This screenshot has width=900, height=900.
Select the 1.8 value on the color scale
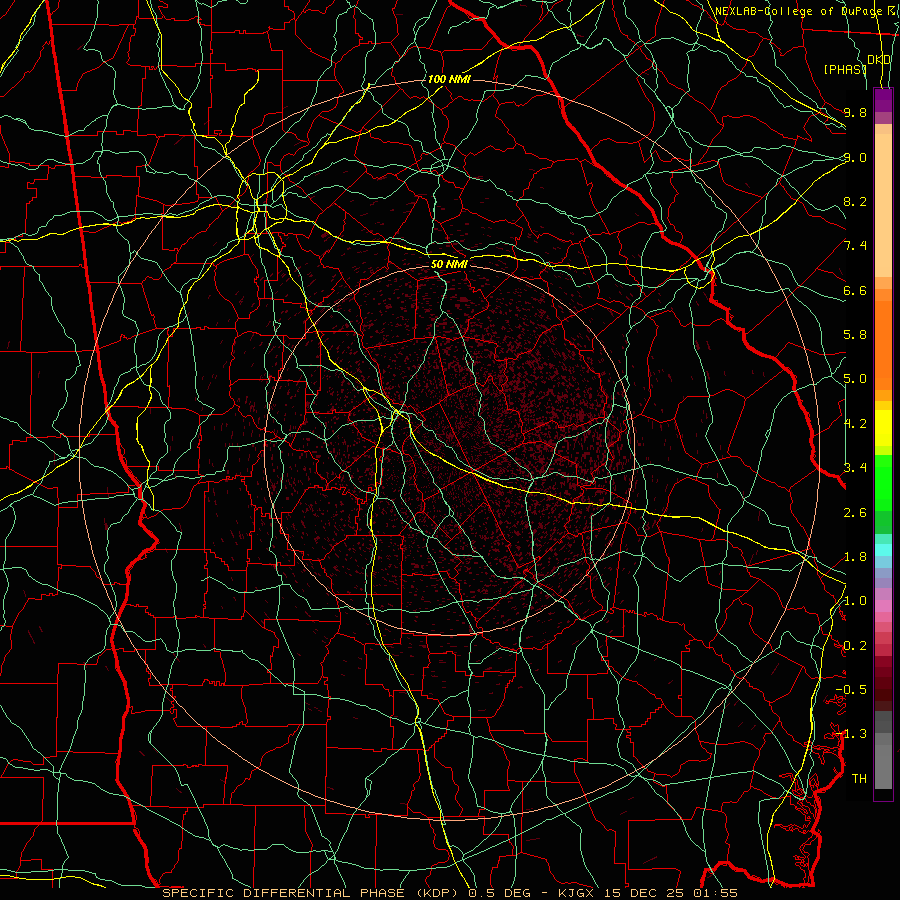tap(855, 557)
